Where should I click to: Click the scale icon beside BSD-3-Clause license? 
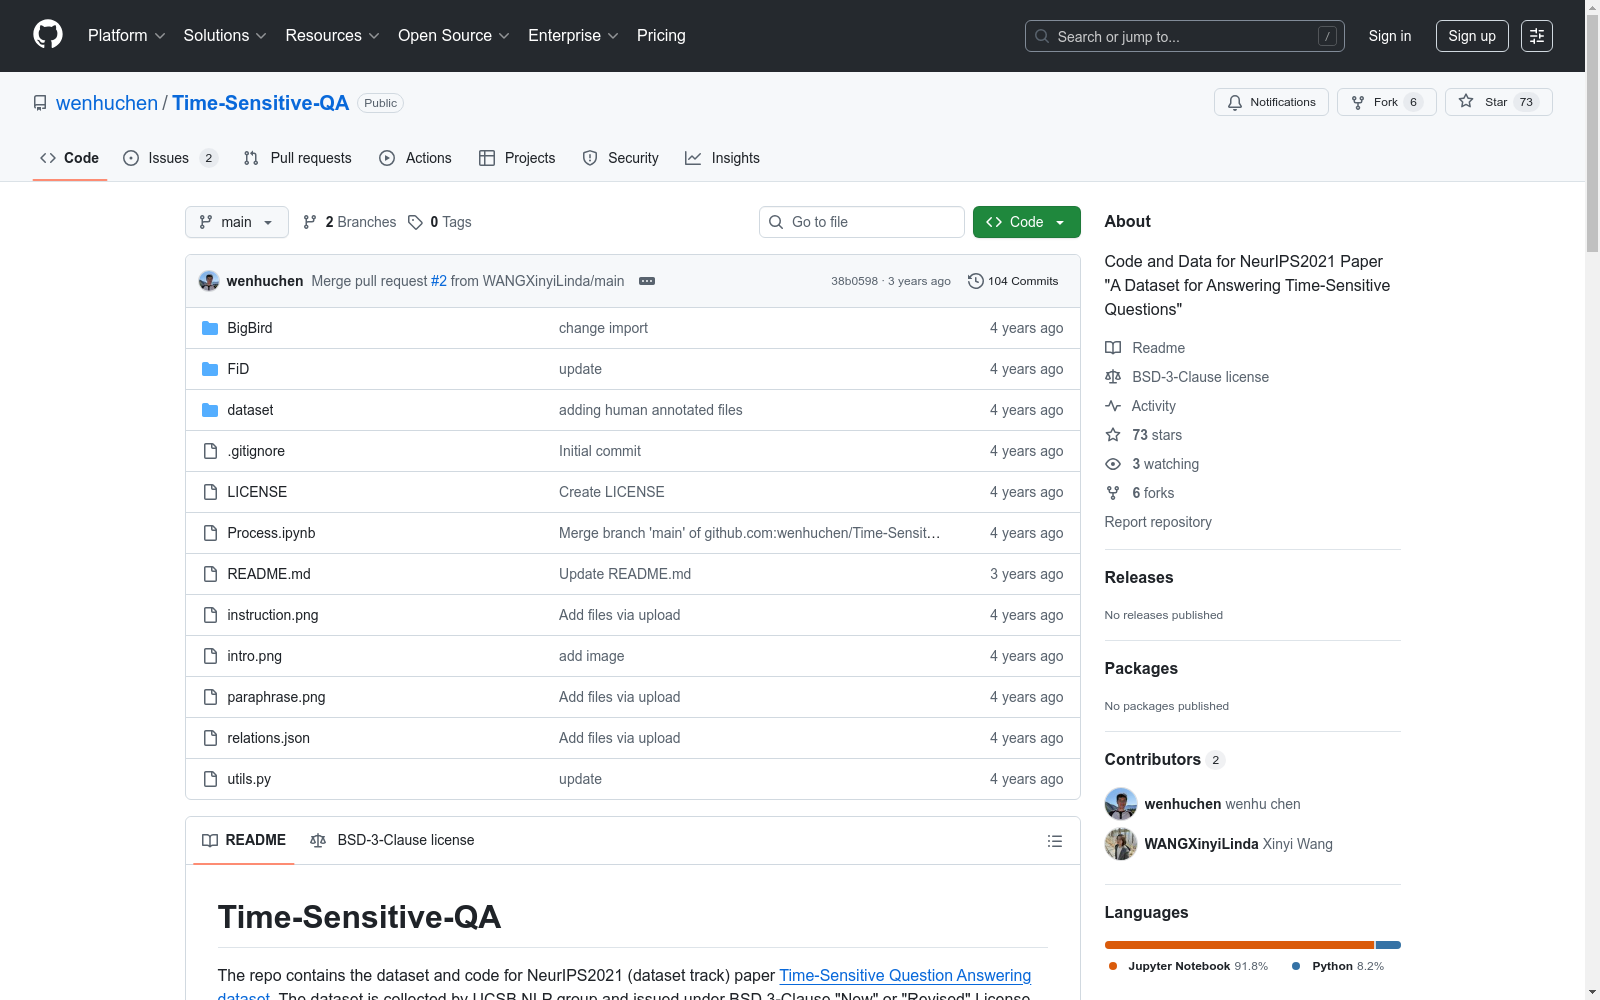point(1113,377)
